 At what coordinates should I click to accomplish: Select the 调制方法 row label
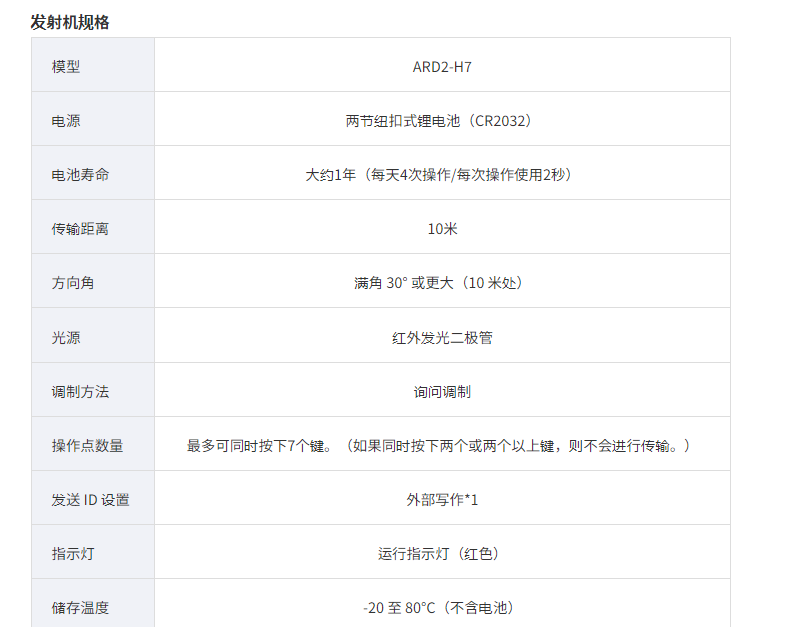[80, 391]
